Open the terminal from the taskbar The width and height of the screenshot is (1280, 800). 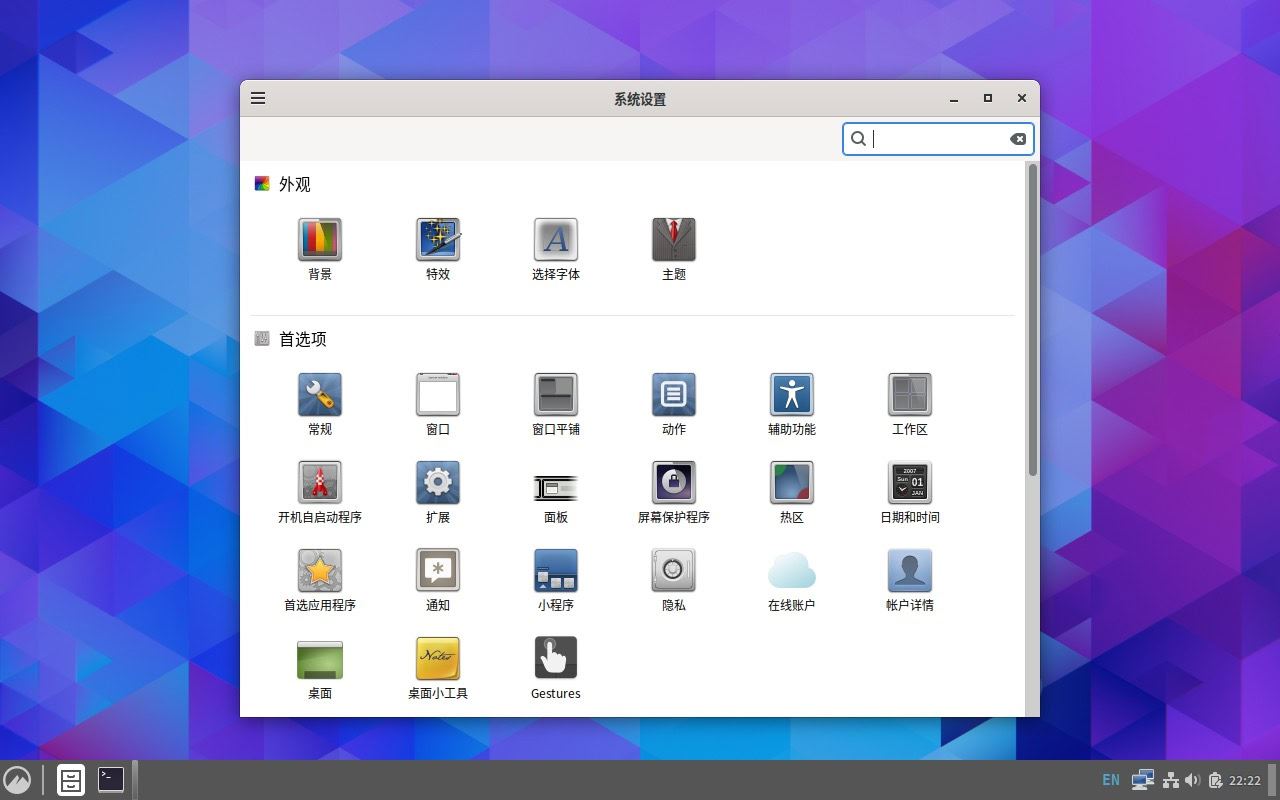110,779
